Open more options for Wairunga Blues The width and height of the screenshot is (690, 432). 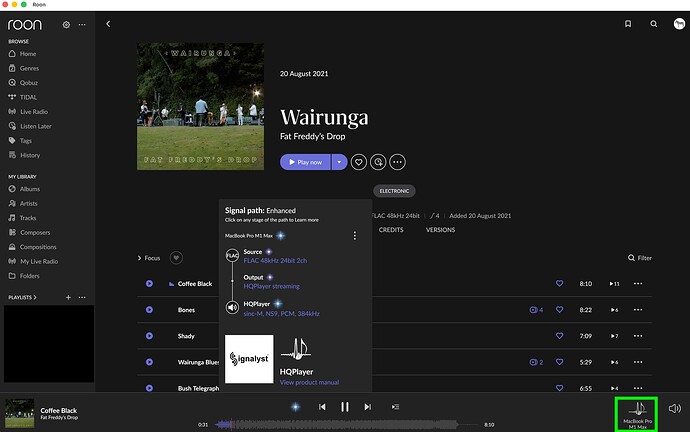(x=638, y=362)
